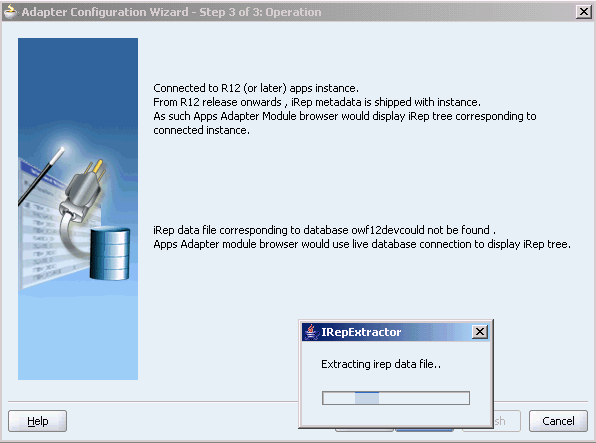Click the 'Extracting irep data file..' text

coord(381,364)
